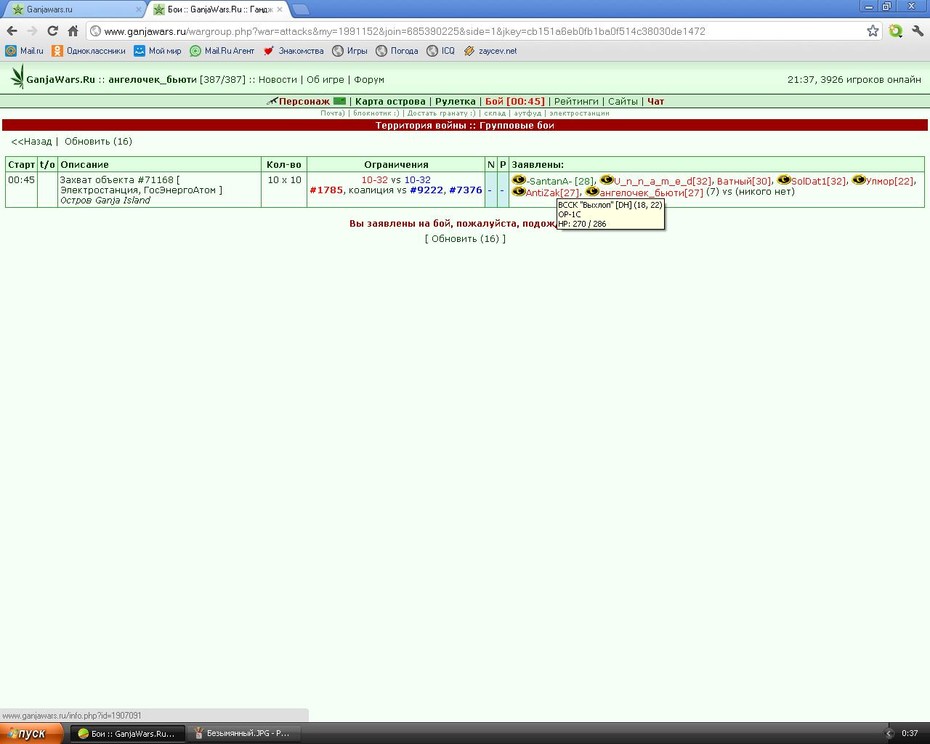930x744 pixels.
Task: Click the электростанции quick link
Action: (x=579, y=113)
